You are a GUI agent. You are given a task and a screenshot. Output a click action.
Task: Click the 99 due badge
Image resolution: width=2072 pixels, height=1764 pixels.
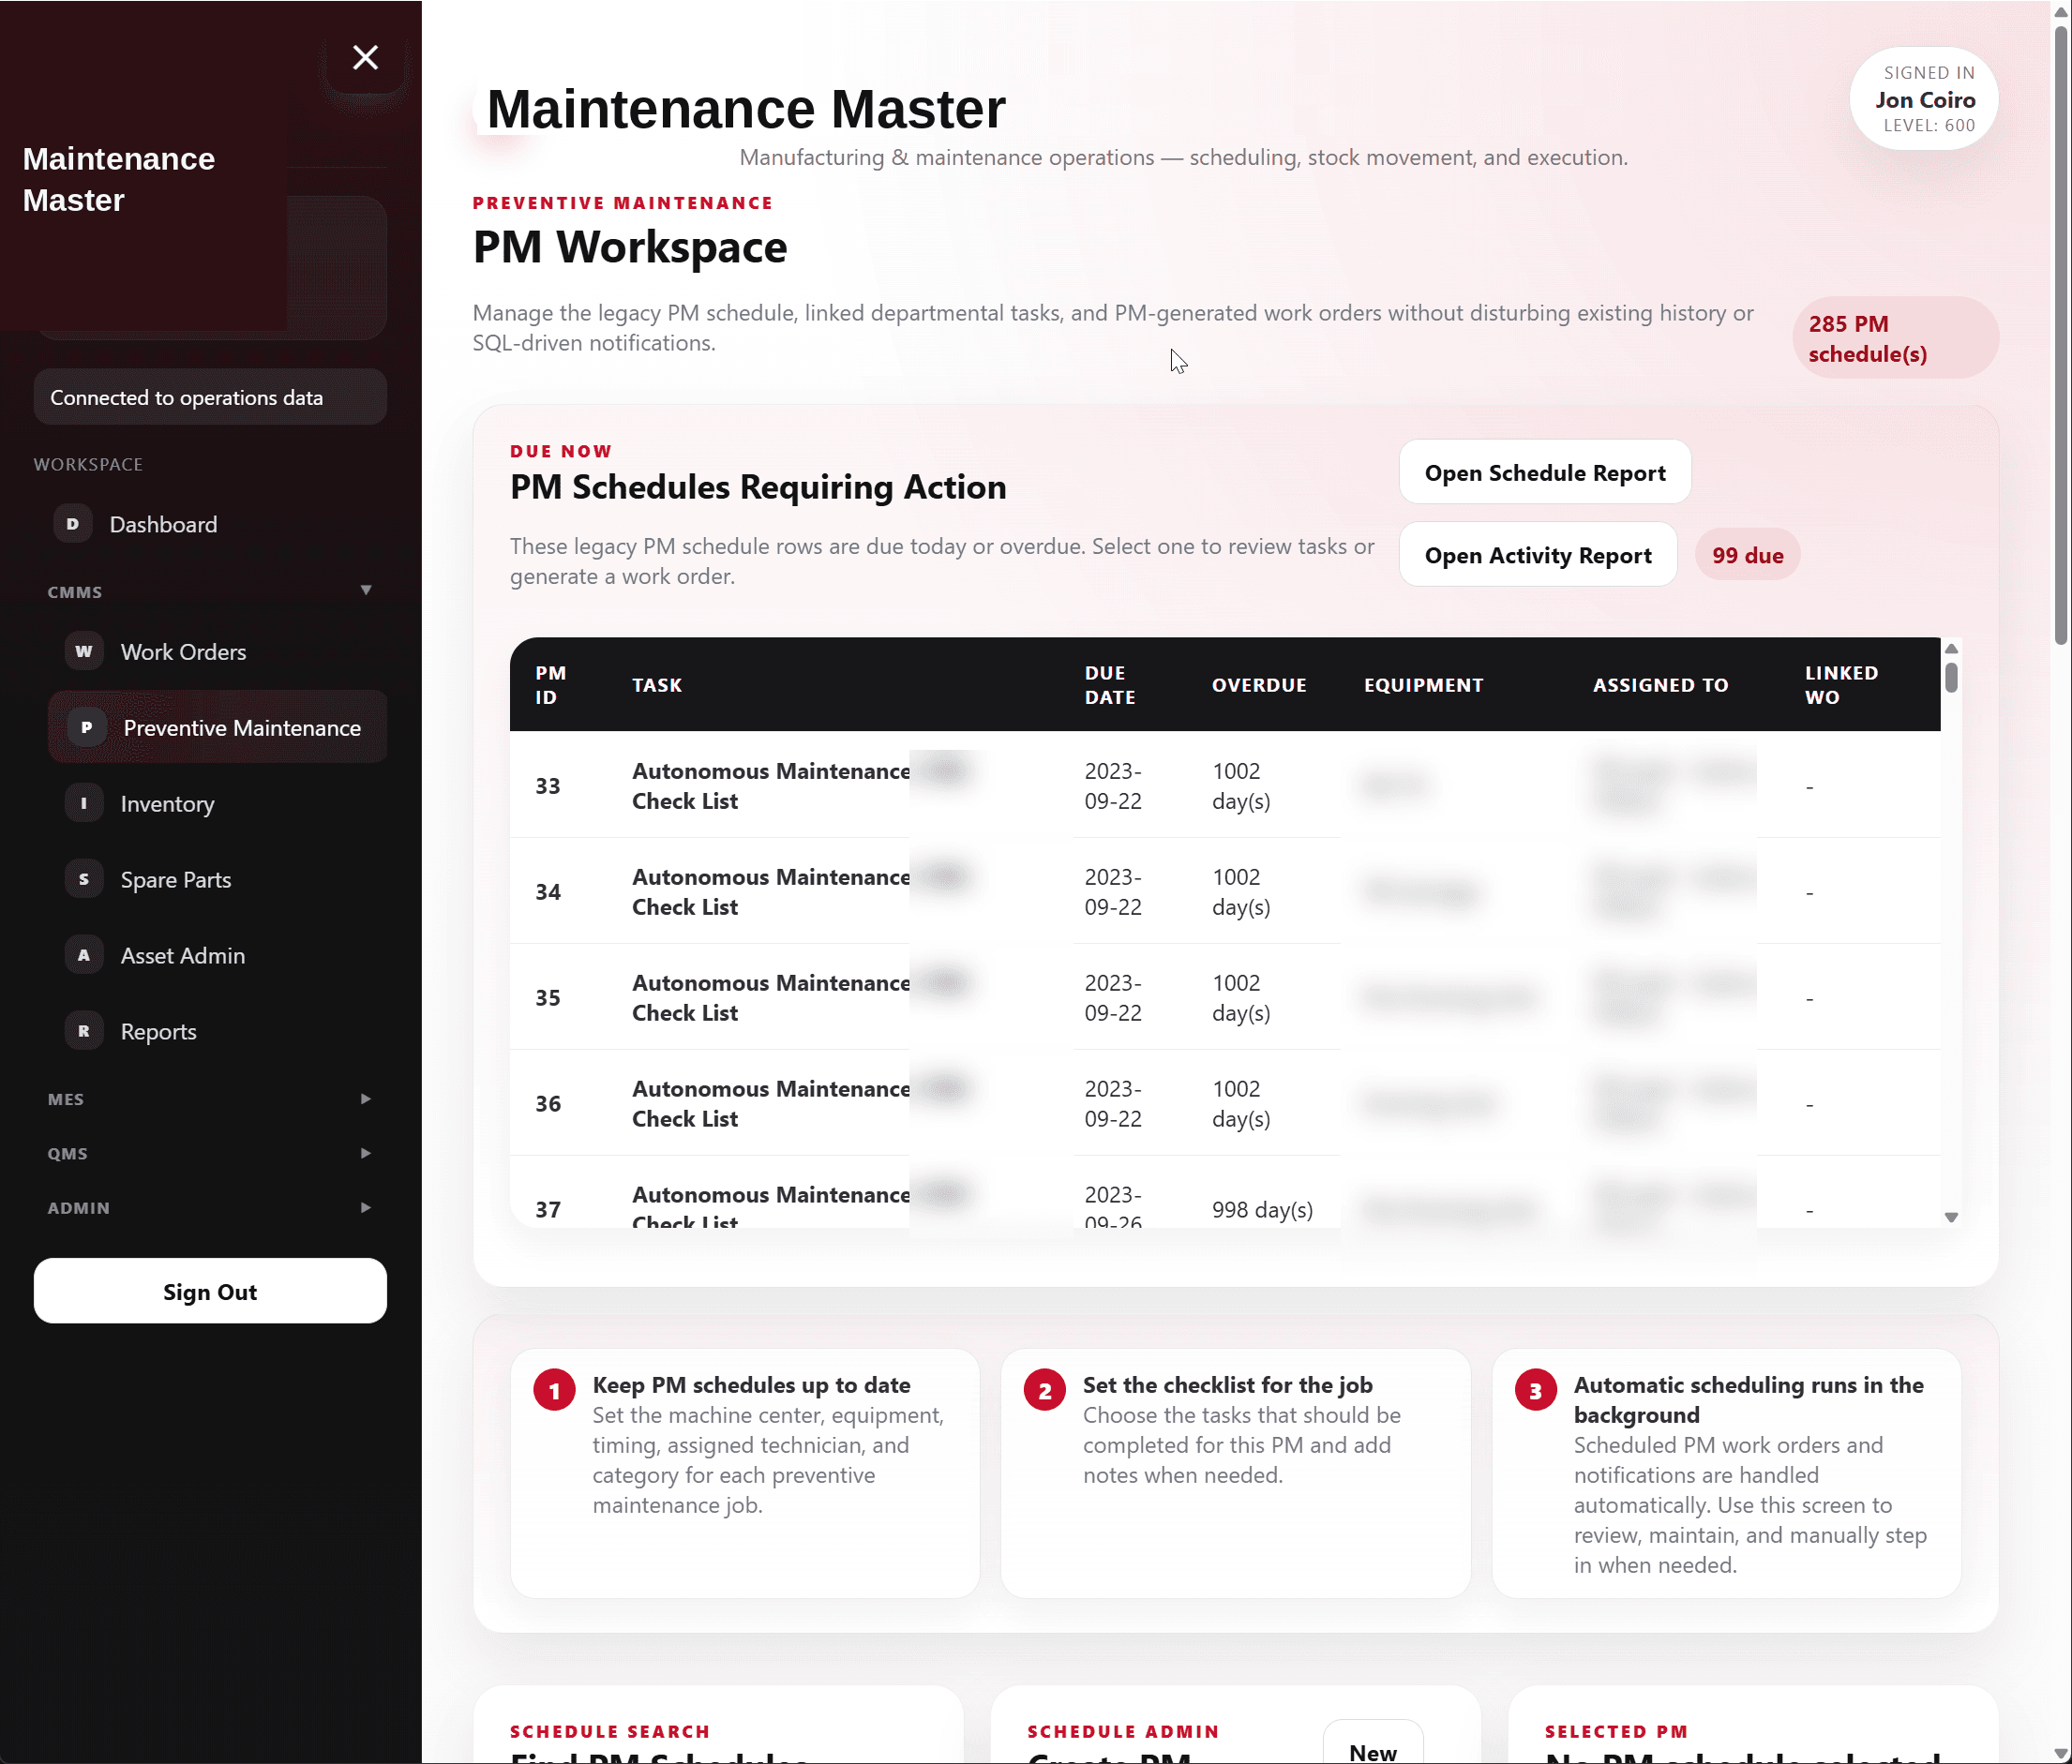pyautogui.click(x=1747, y=555)
